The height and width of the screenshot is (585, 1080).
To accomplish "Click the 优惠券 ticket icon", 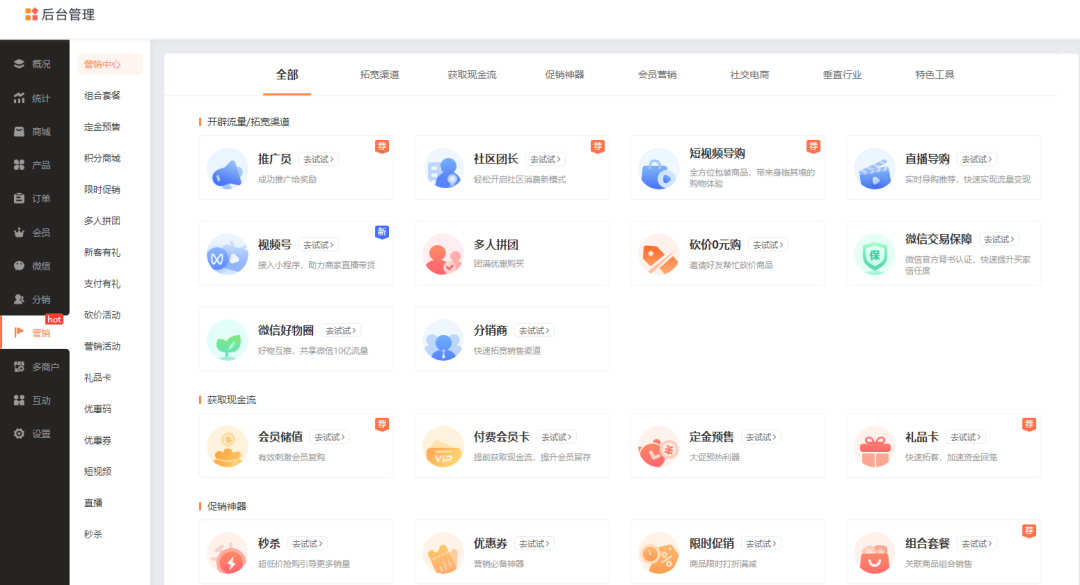I will tap(443, 553).
